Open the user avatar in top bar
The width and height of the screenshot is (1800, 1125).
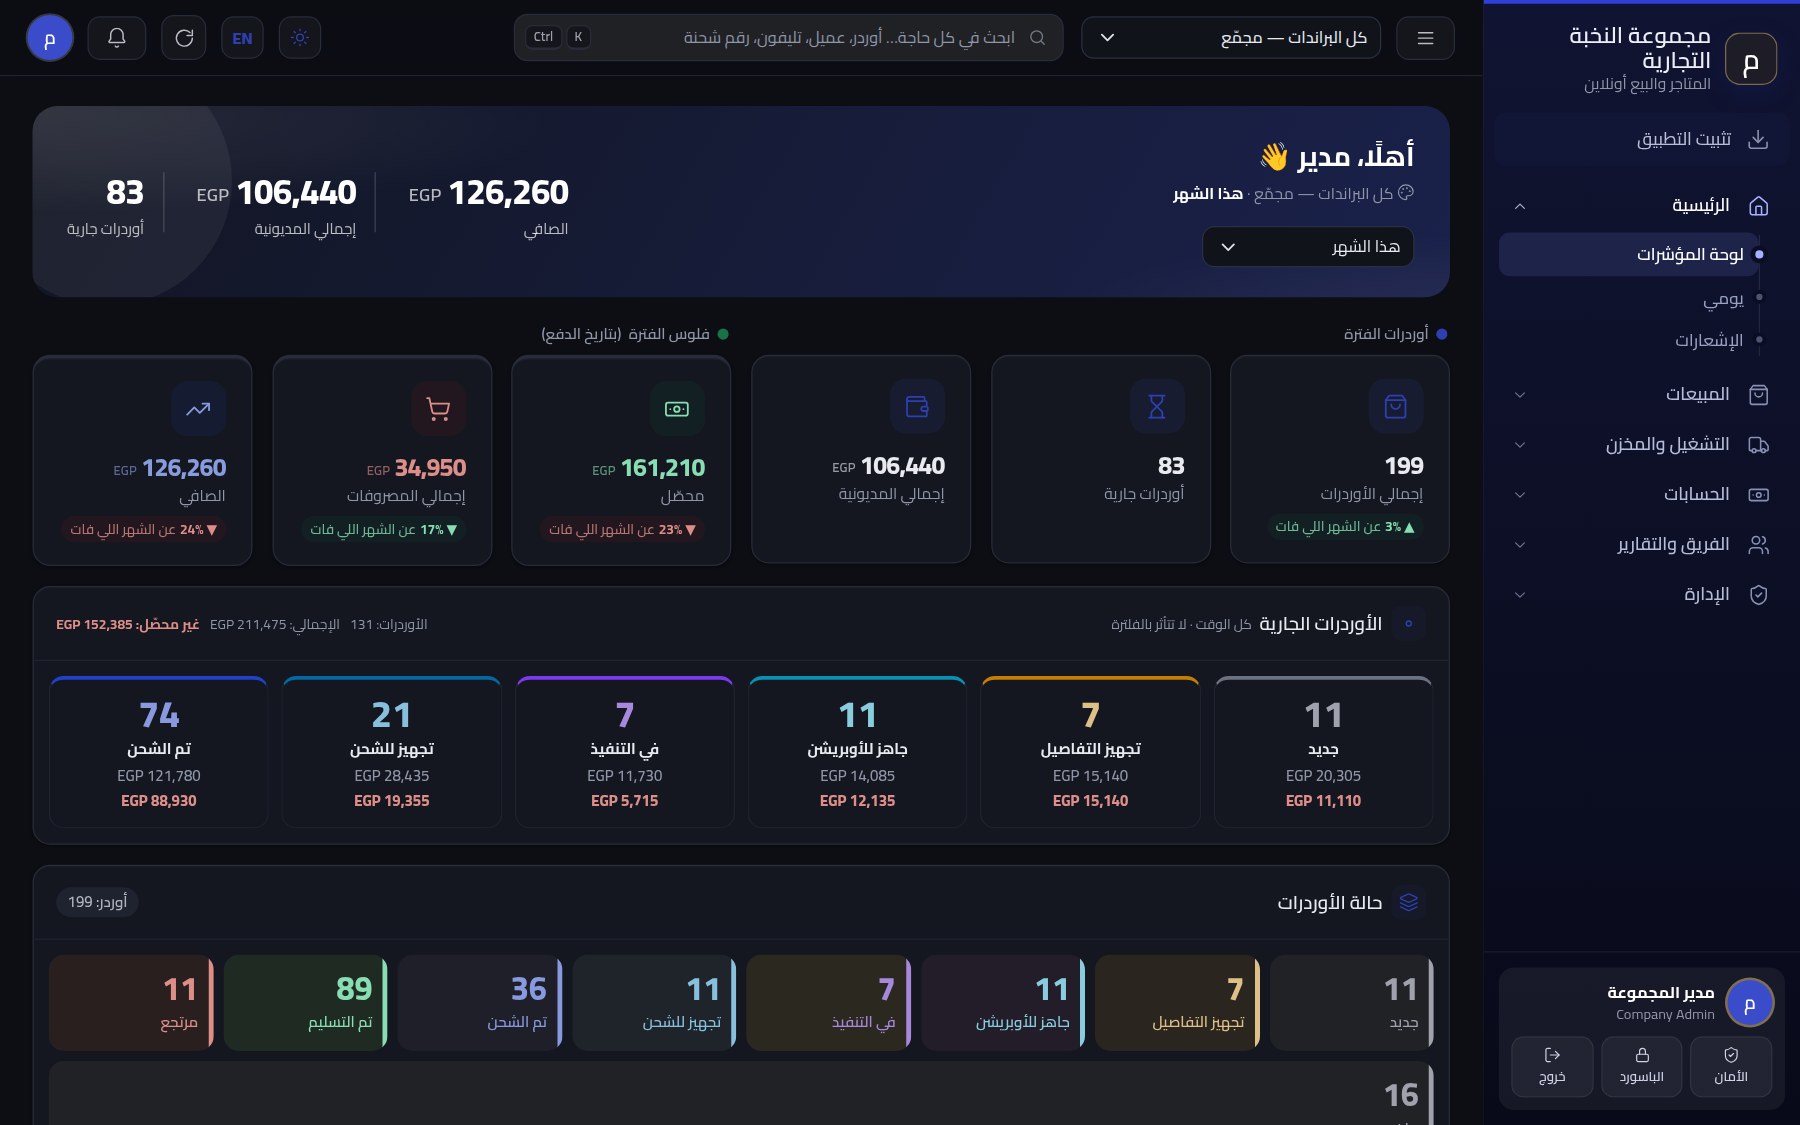coord(50,38)
